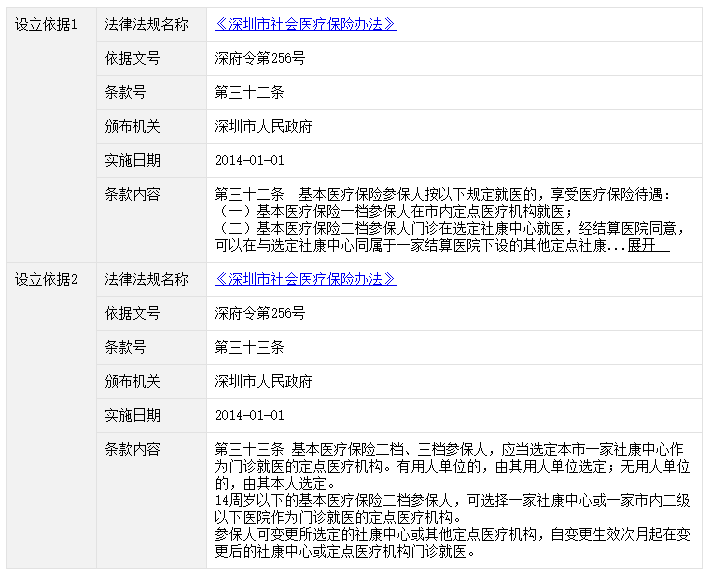
Task: Click the 颁布机关 label in 设立依据2
Action: coord(132,381)
